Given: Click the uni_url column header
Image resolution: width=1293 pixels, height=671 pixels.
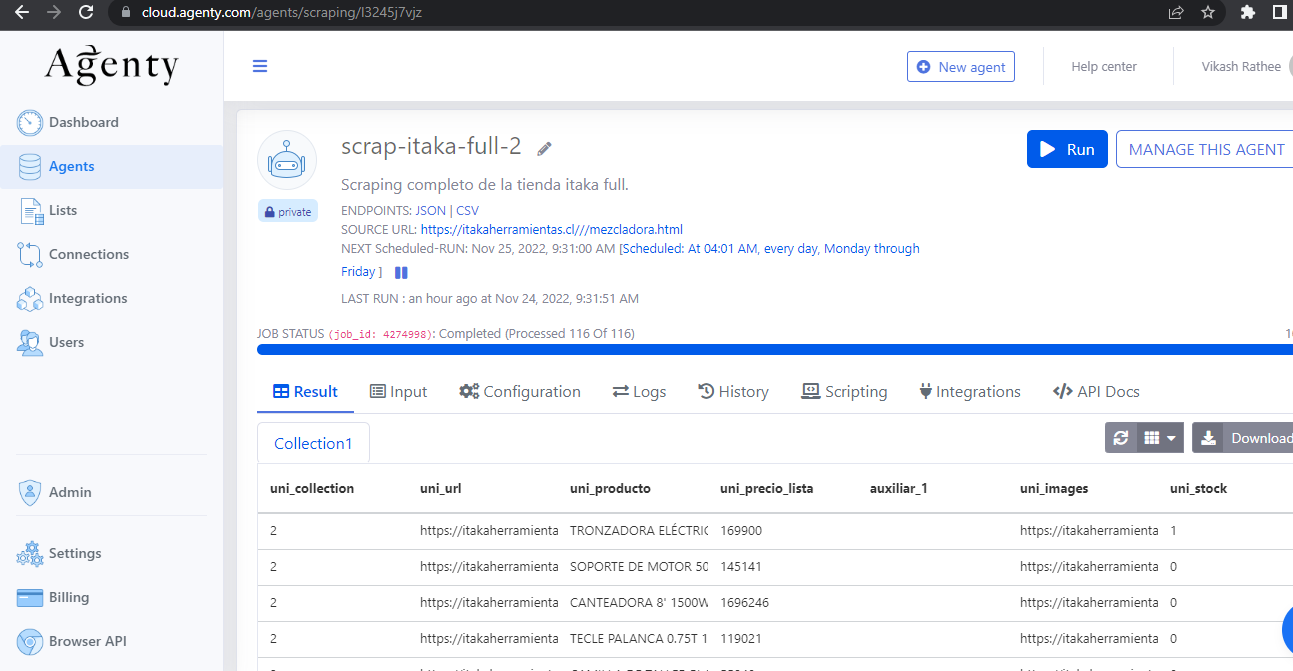Looking at the screenshot, I should (x=441, y=489).
